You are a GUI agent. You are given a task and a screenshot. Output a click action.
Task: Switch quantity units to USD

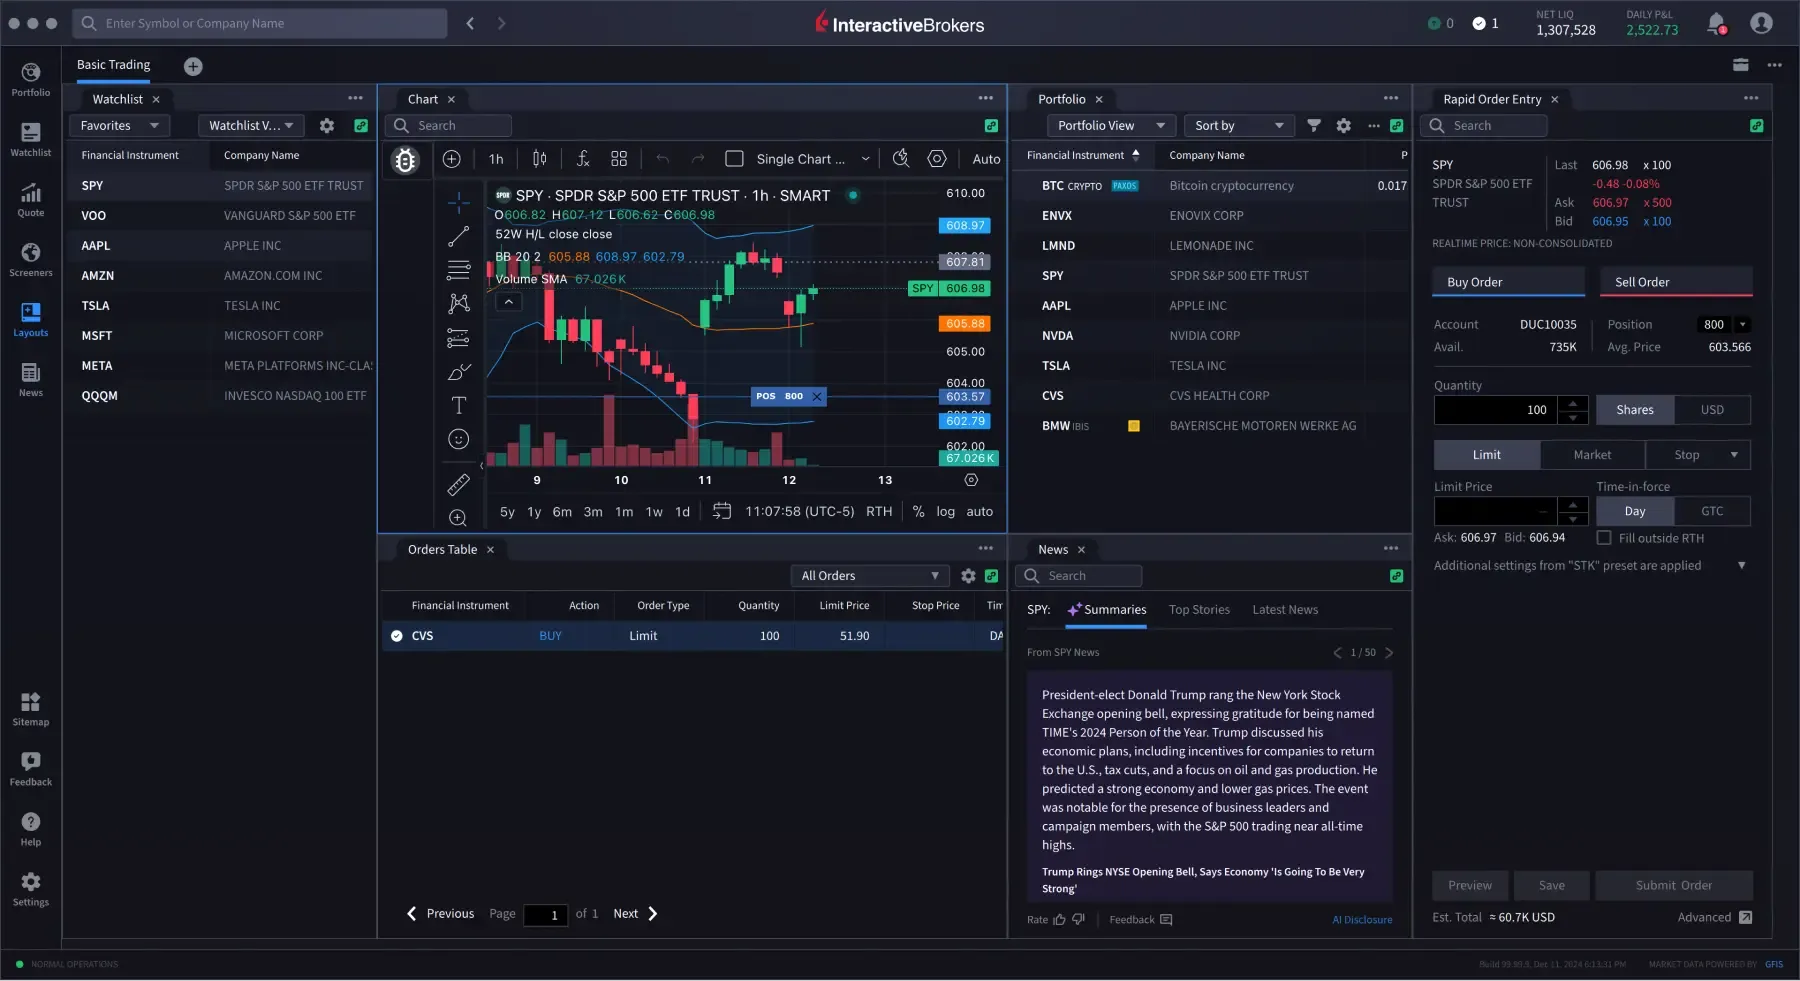(1712, 410)
